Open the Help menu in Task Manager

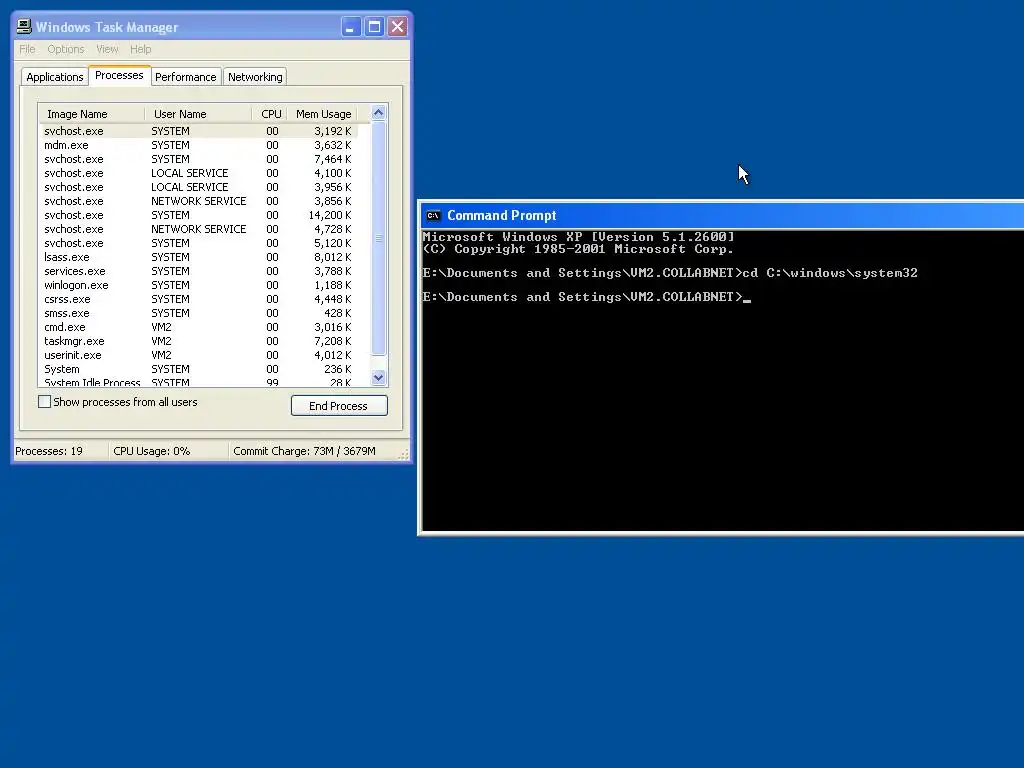tap(140, 49)
